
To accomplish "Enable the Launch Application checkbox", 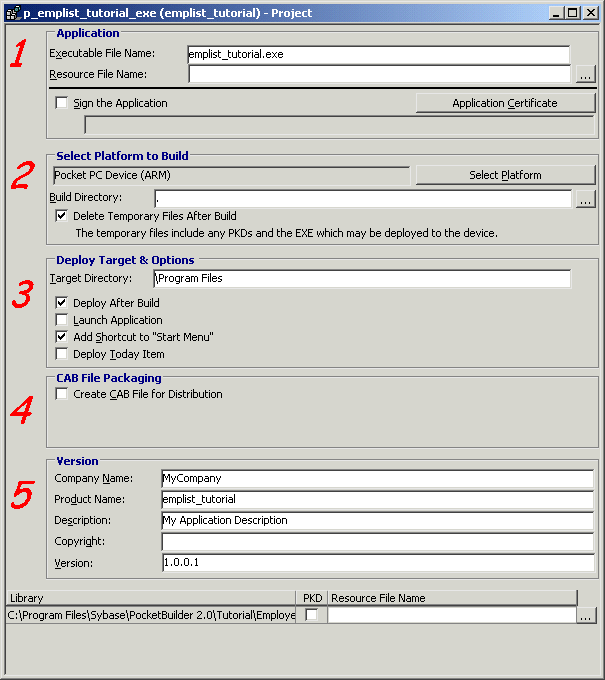I will [x=62, y=320].
